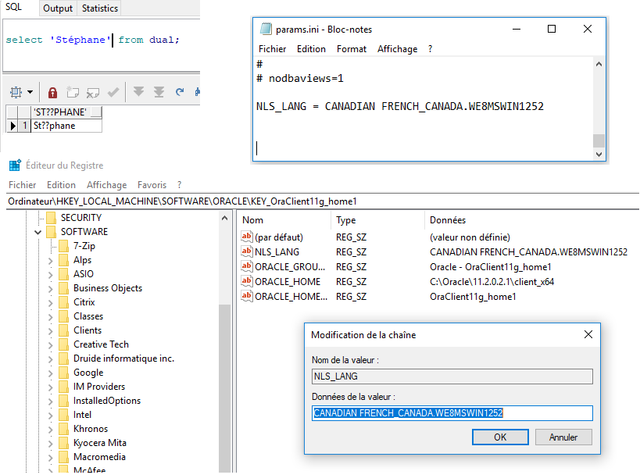Select the IM Providers tree item
This screenshot has width=640, height=474.
[x=99, y=387]
